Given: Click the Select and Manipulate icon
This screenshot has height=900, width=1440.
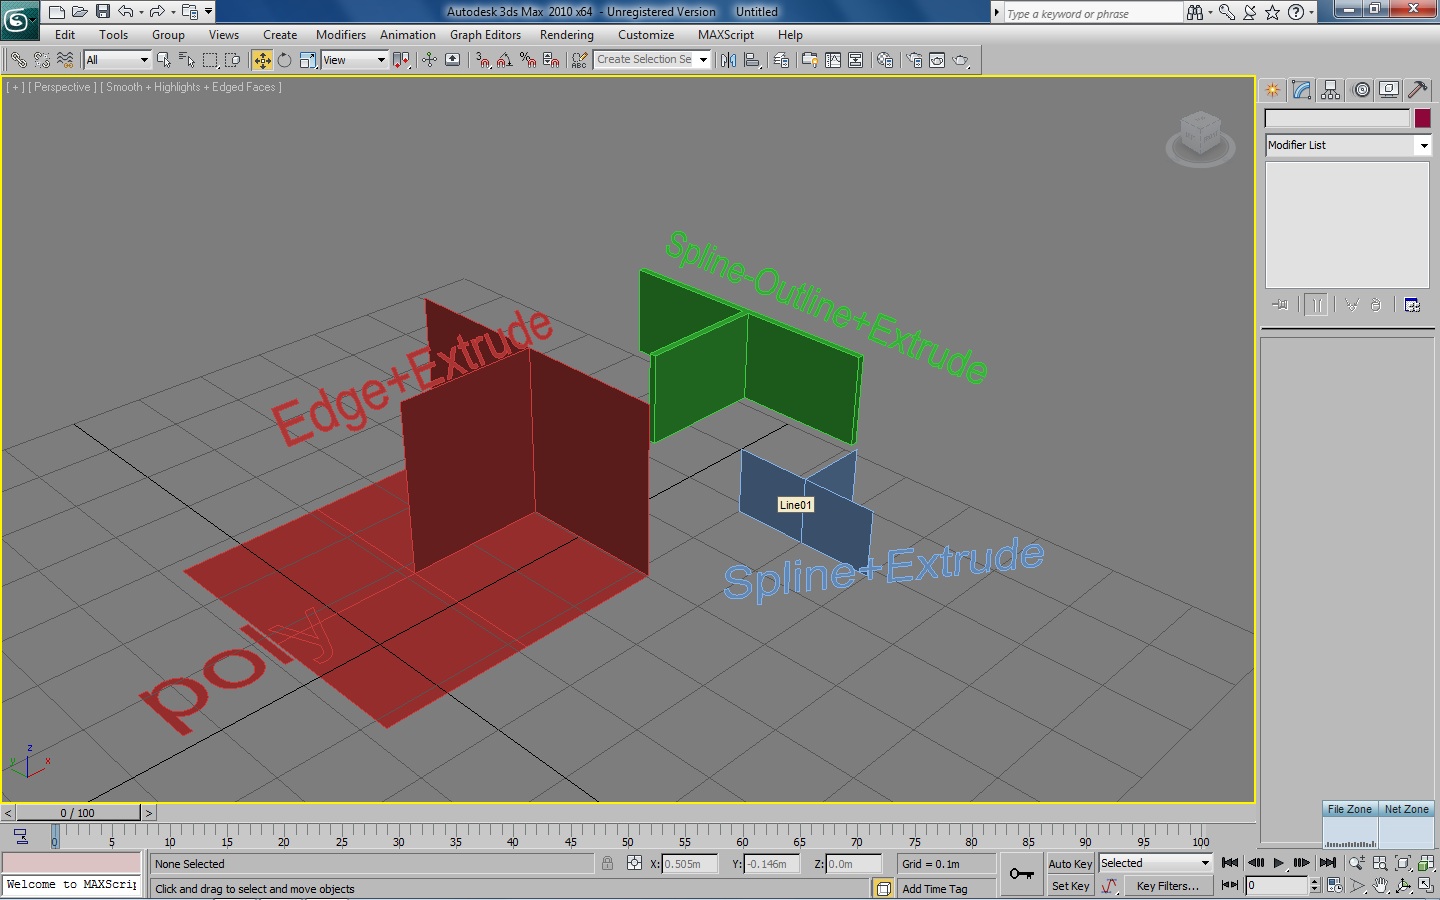Looking at the screenshot, I should (429, 60).
